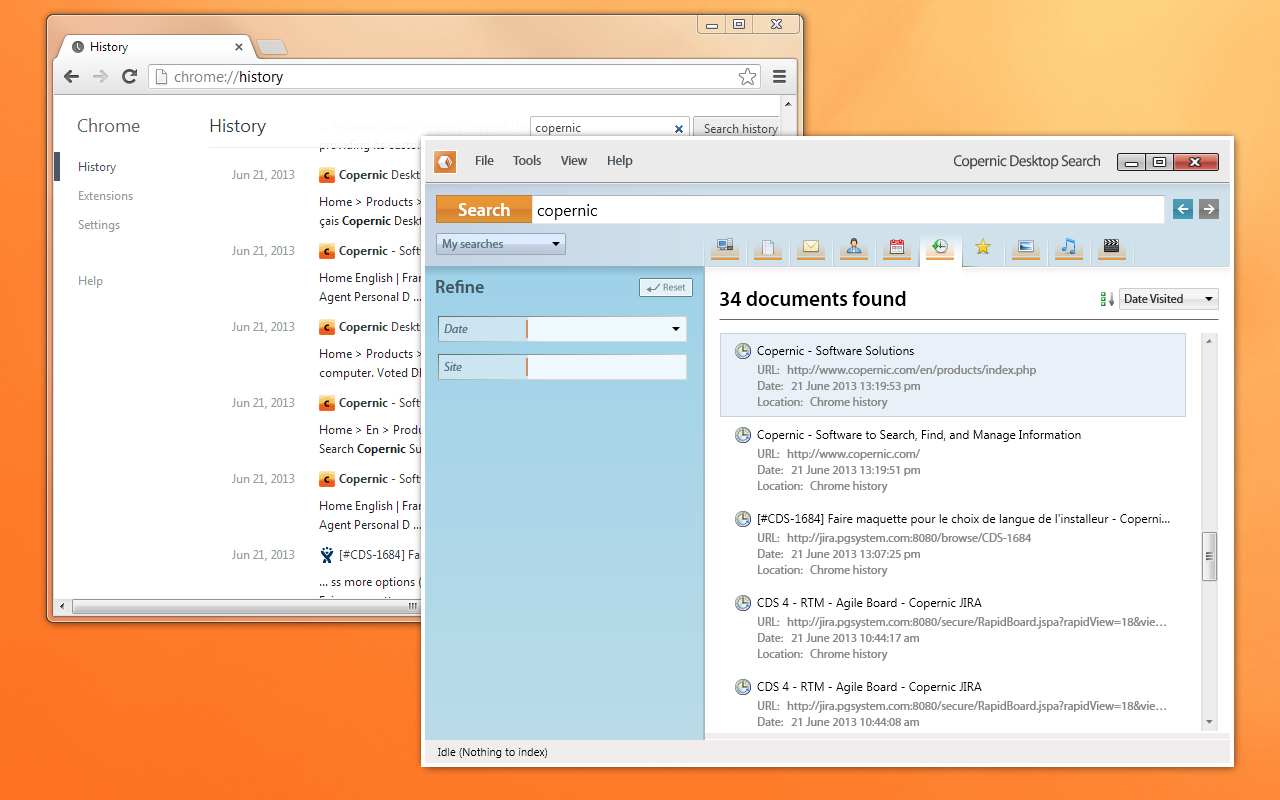The width and height of the screenshot is (1280, 800).
Task: Click URL http://www.copernic.com/en/products/index.php
Action: pos(911,370)
